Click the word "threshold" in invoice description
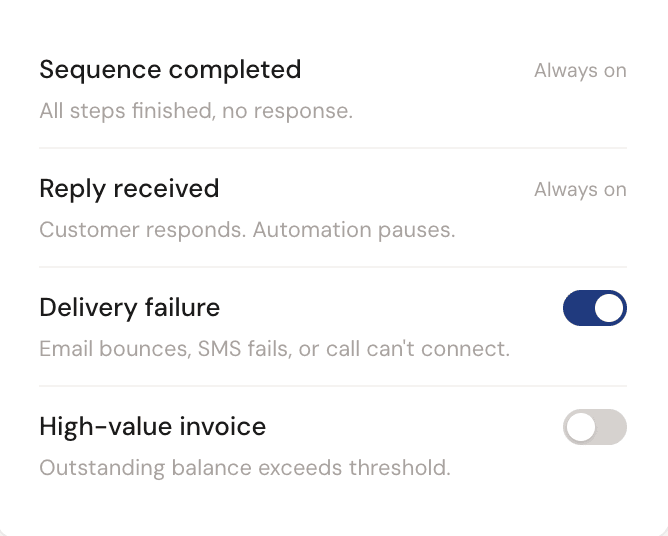The width and height of the screenshot is (668, 536). click(407, 468)
